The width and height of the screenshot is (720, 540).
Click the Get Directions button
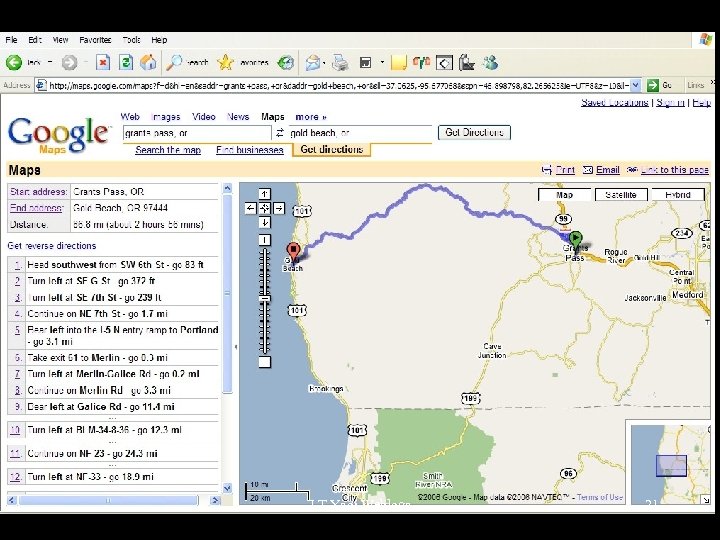tap(474, 133)
